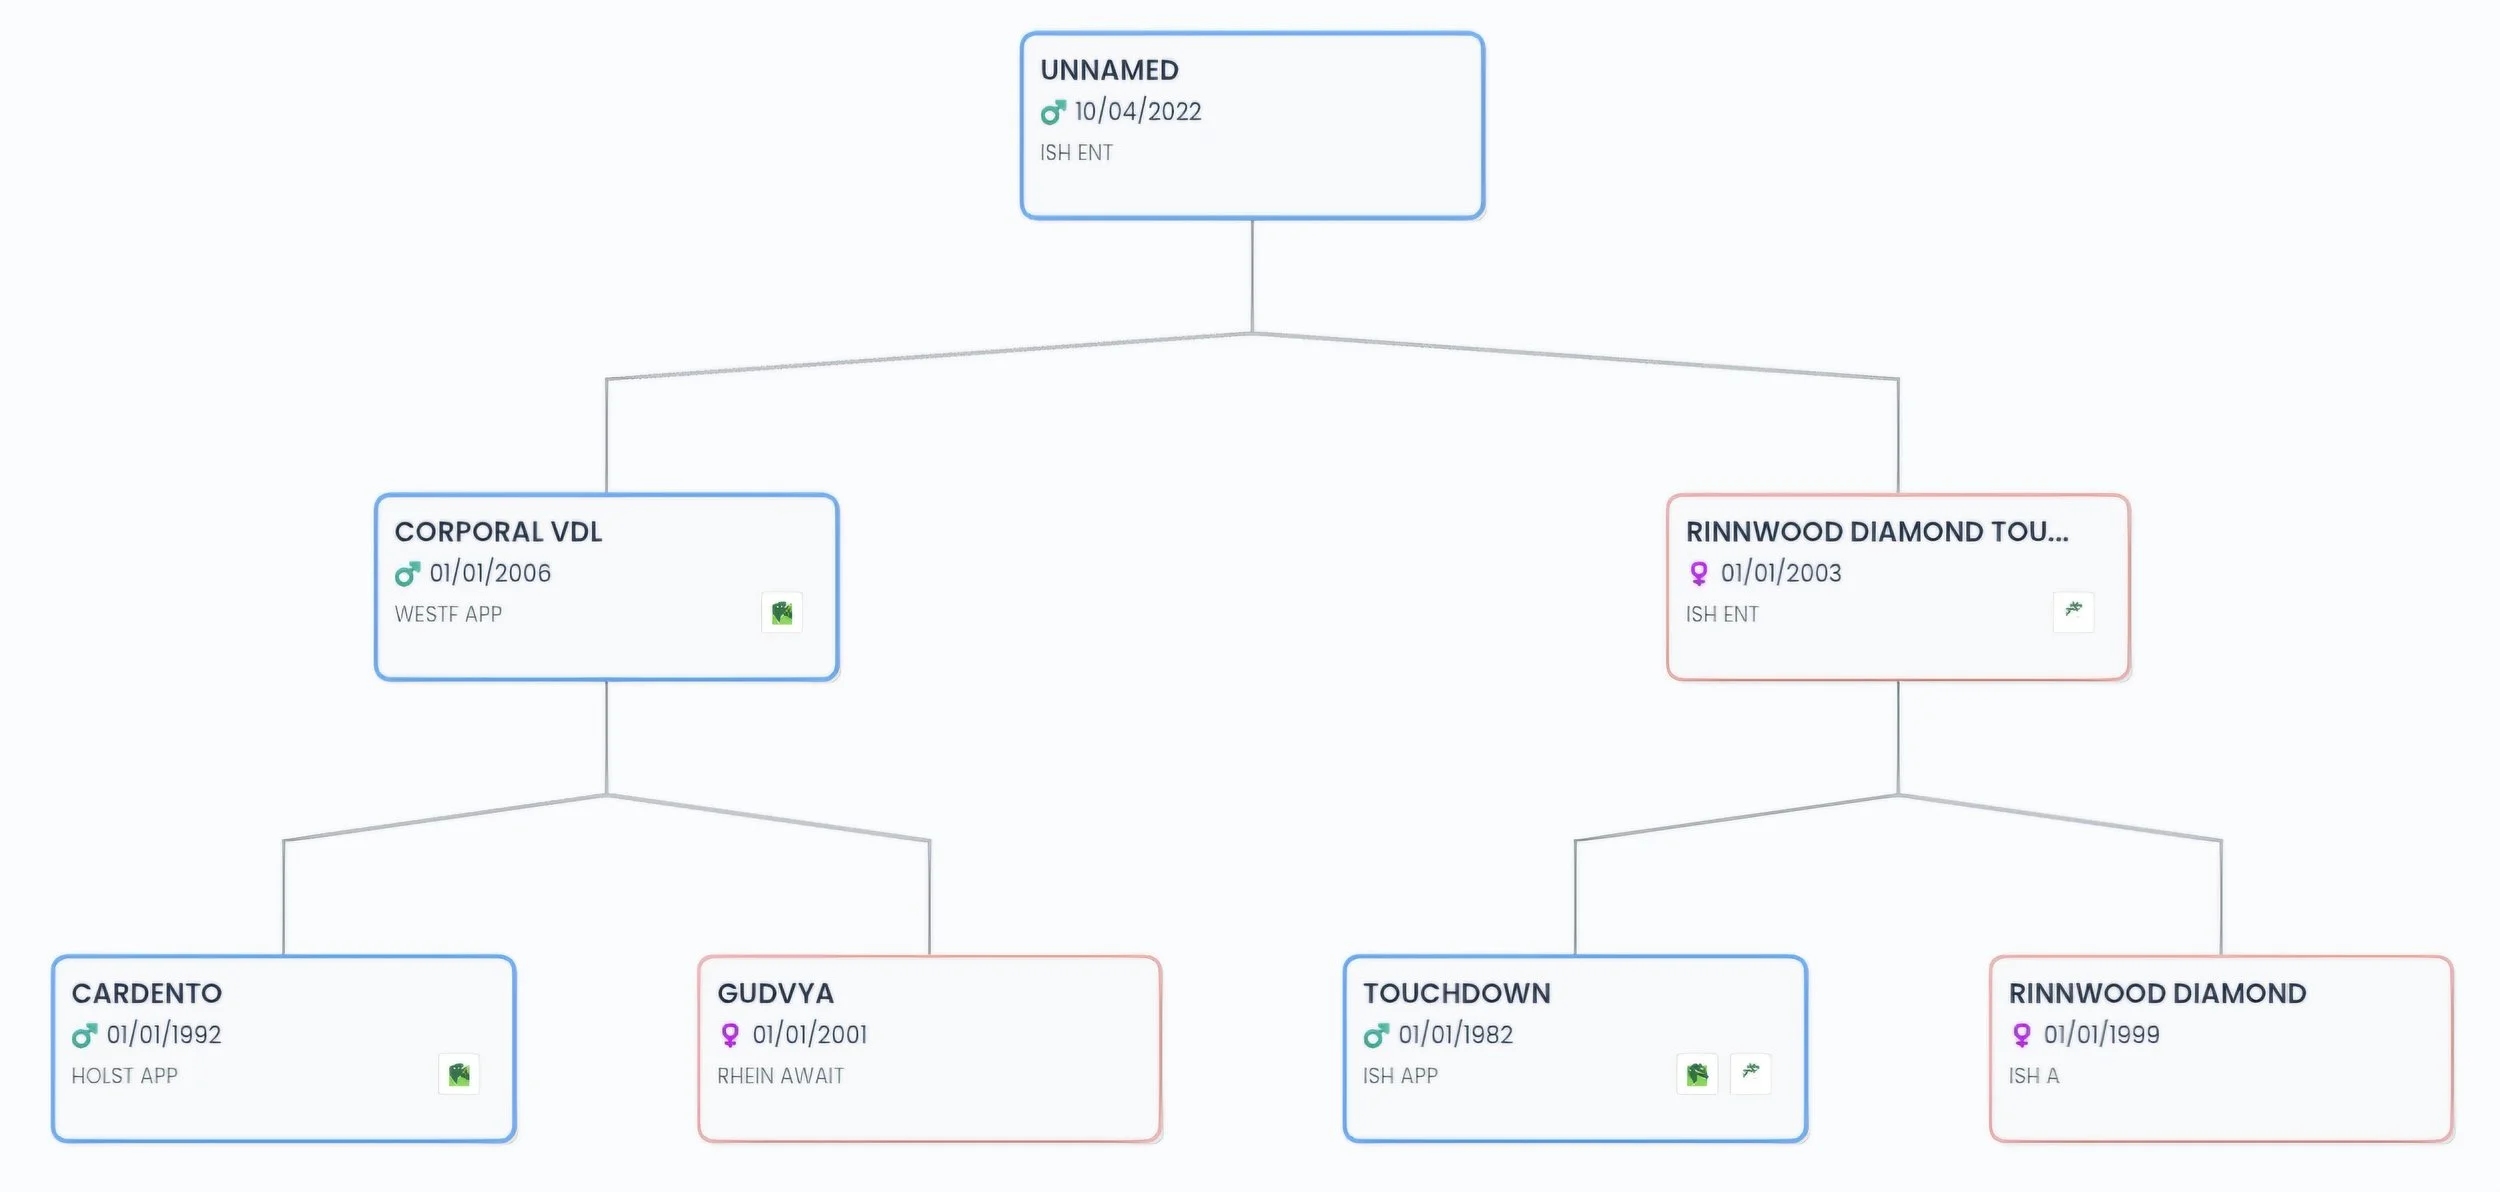Click the green horse head badge on Corporal VDL
Image resolution: width=2500 pixels, height=1192 pixels.
[782, 613]
